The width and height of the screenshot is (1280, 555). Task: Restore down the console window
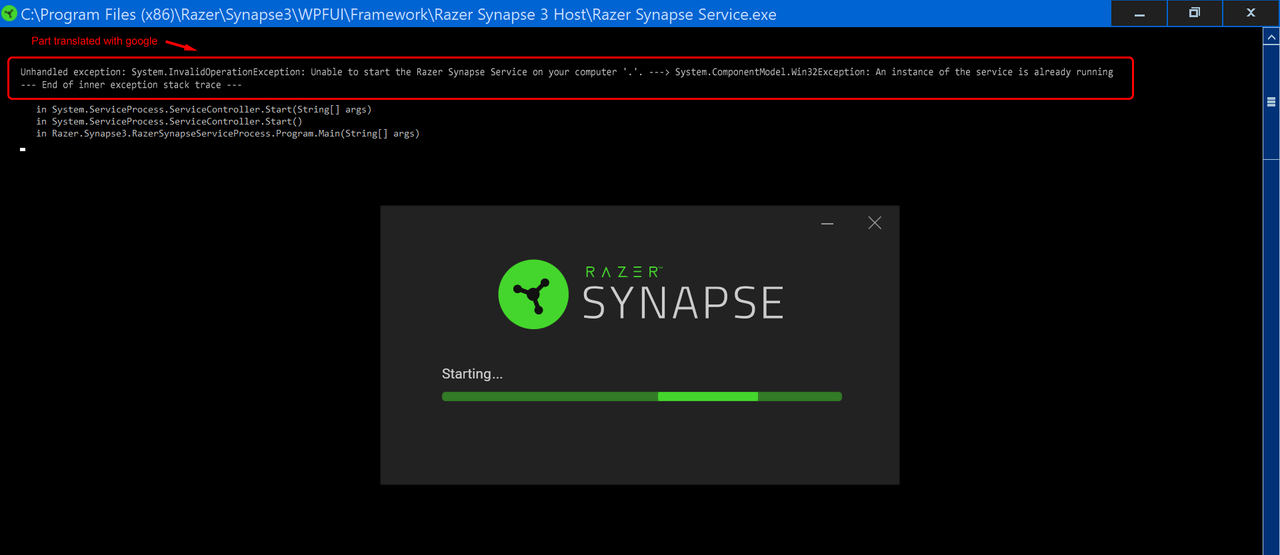(x=1194, y=13)
